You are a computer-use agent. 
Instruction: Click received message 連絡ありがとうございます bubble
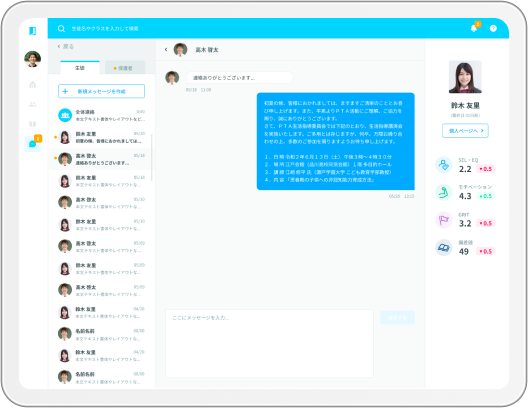tap(239, 78)
